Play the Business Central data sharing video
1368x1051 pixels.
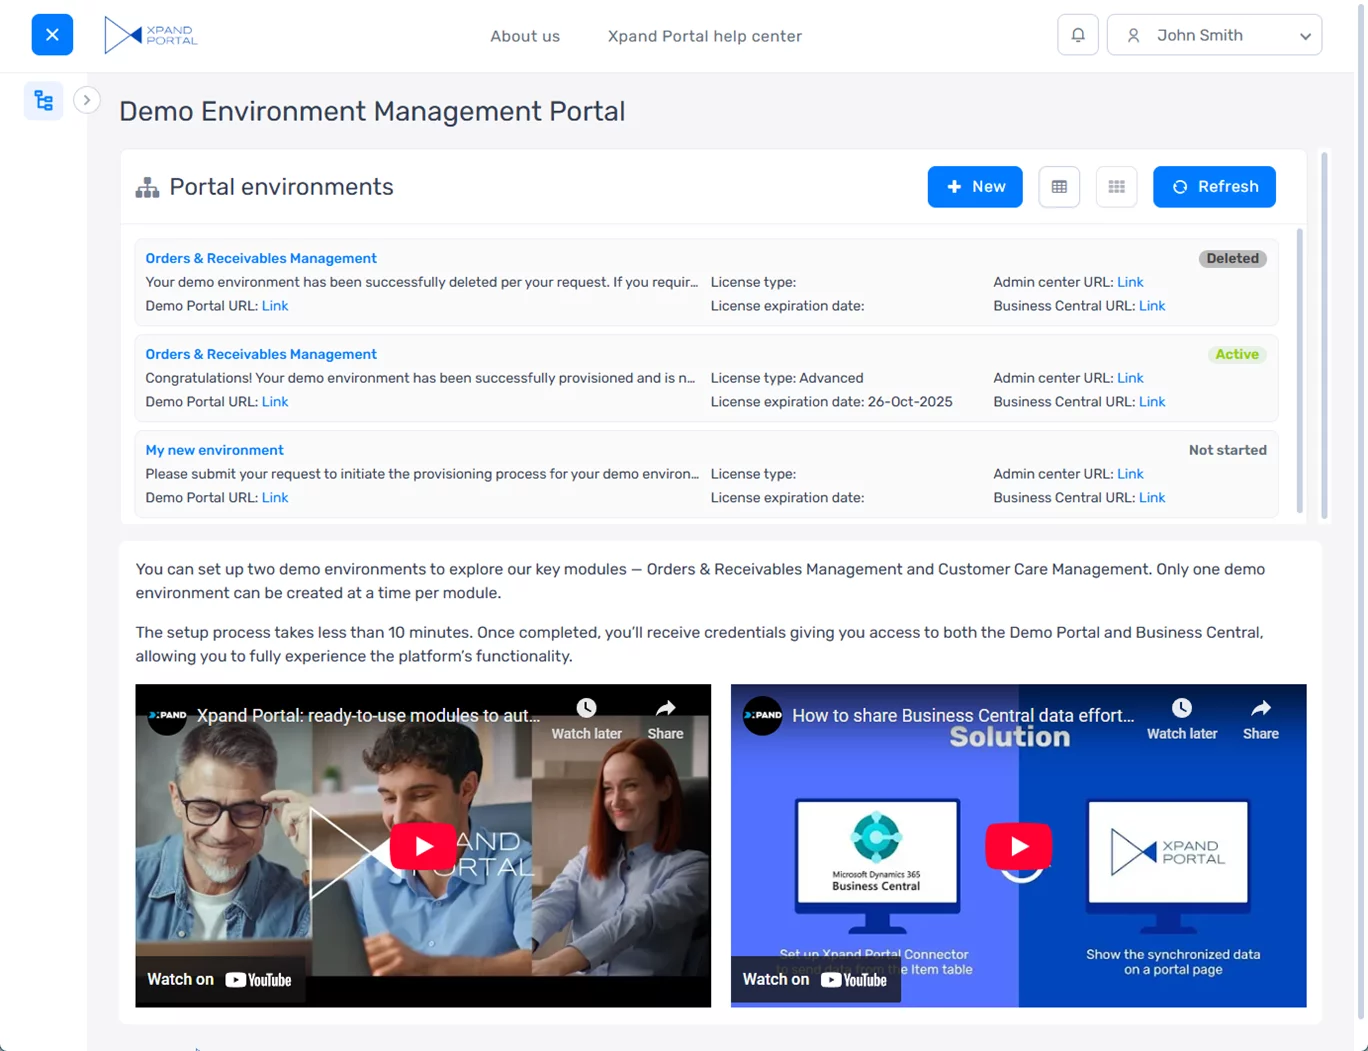point(1018,846)
